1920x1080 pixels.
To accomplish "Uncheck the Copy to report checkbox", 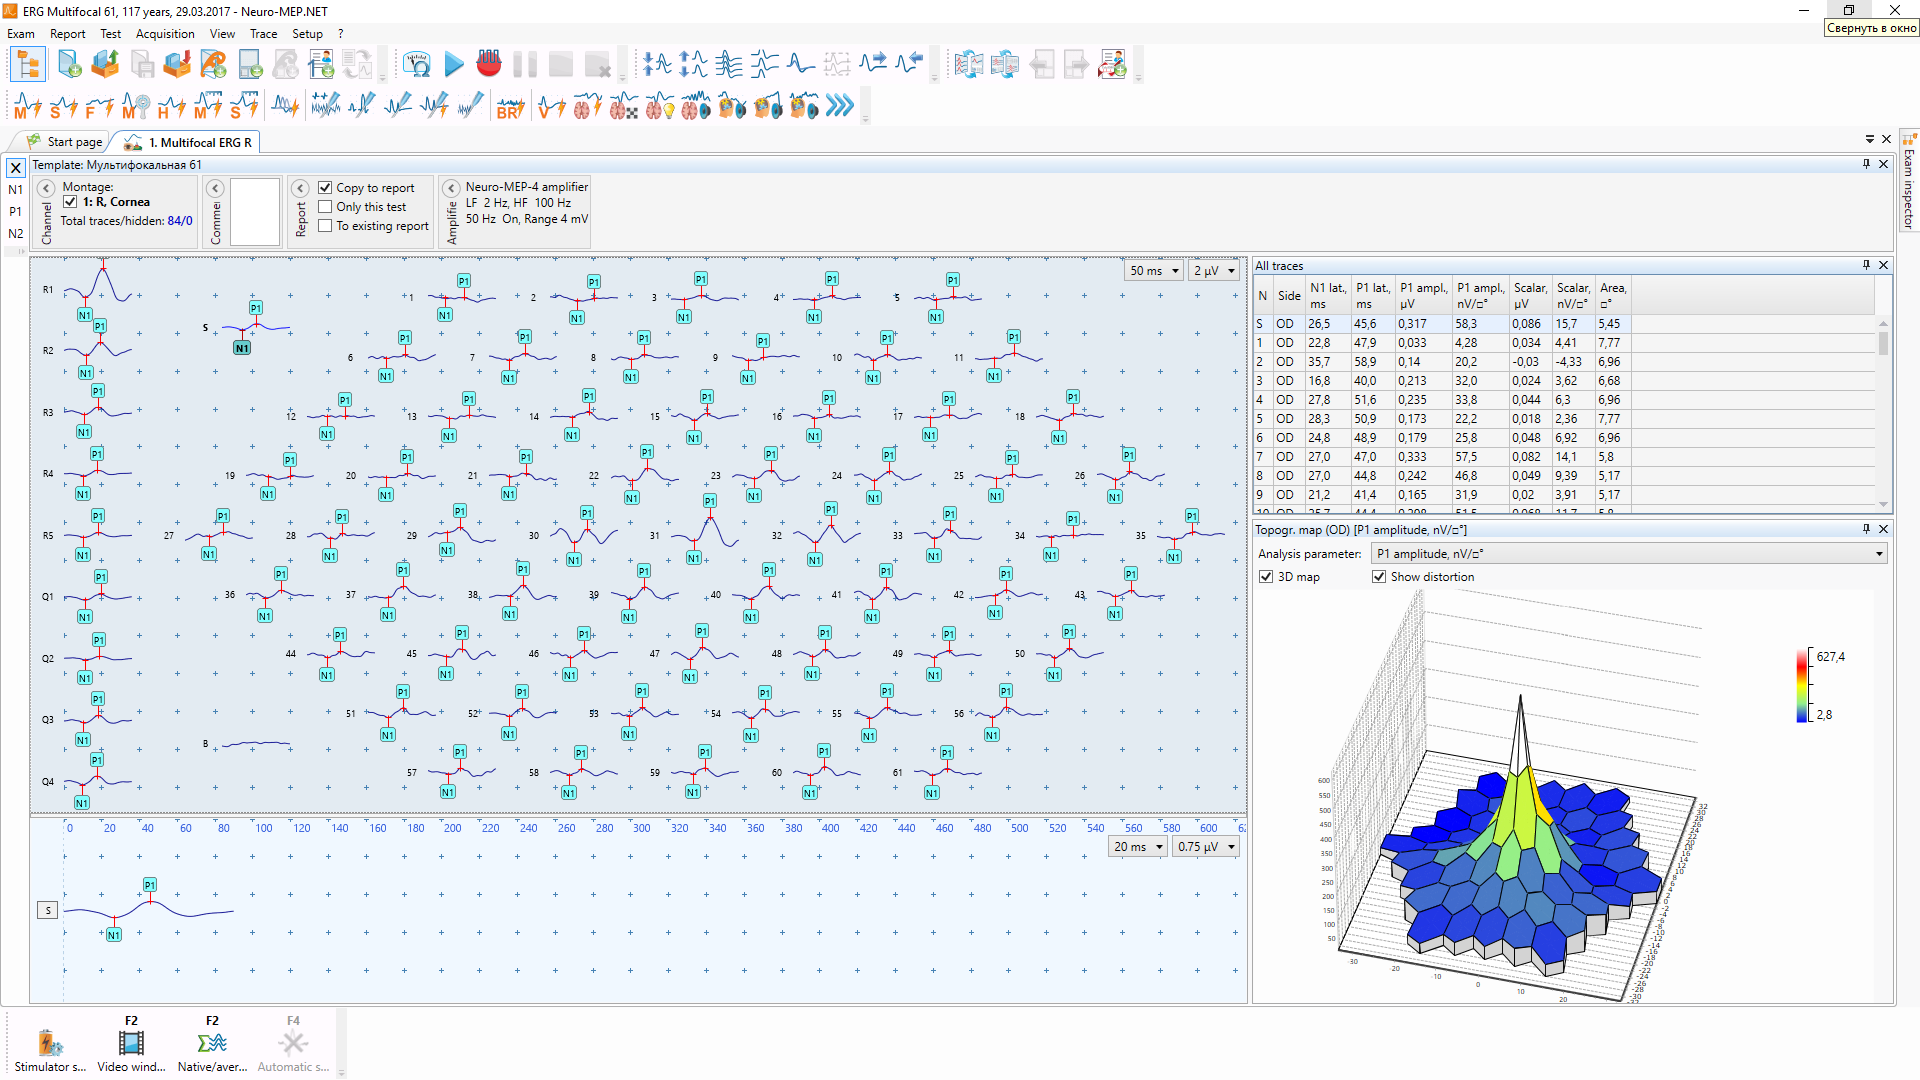I will coord(325,188).
